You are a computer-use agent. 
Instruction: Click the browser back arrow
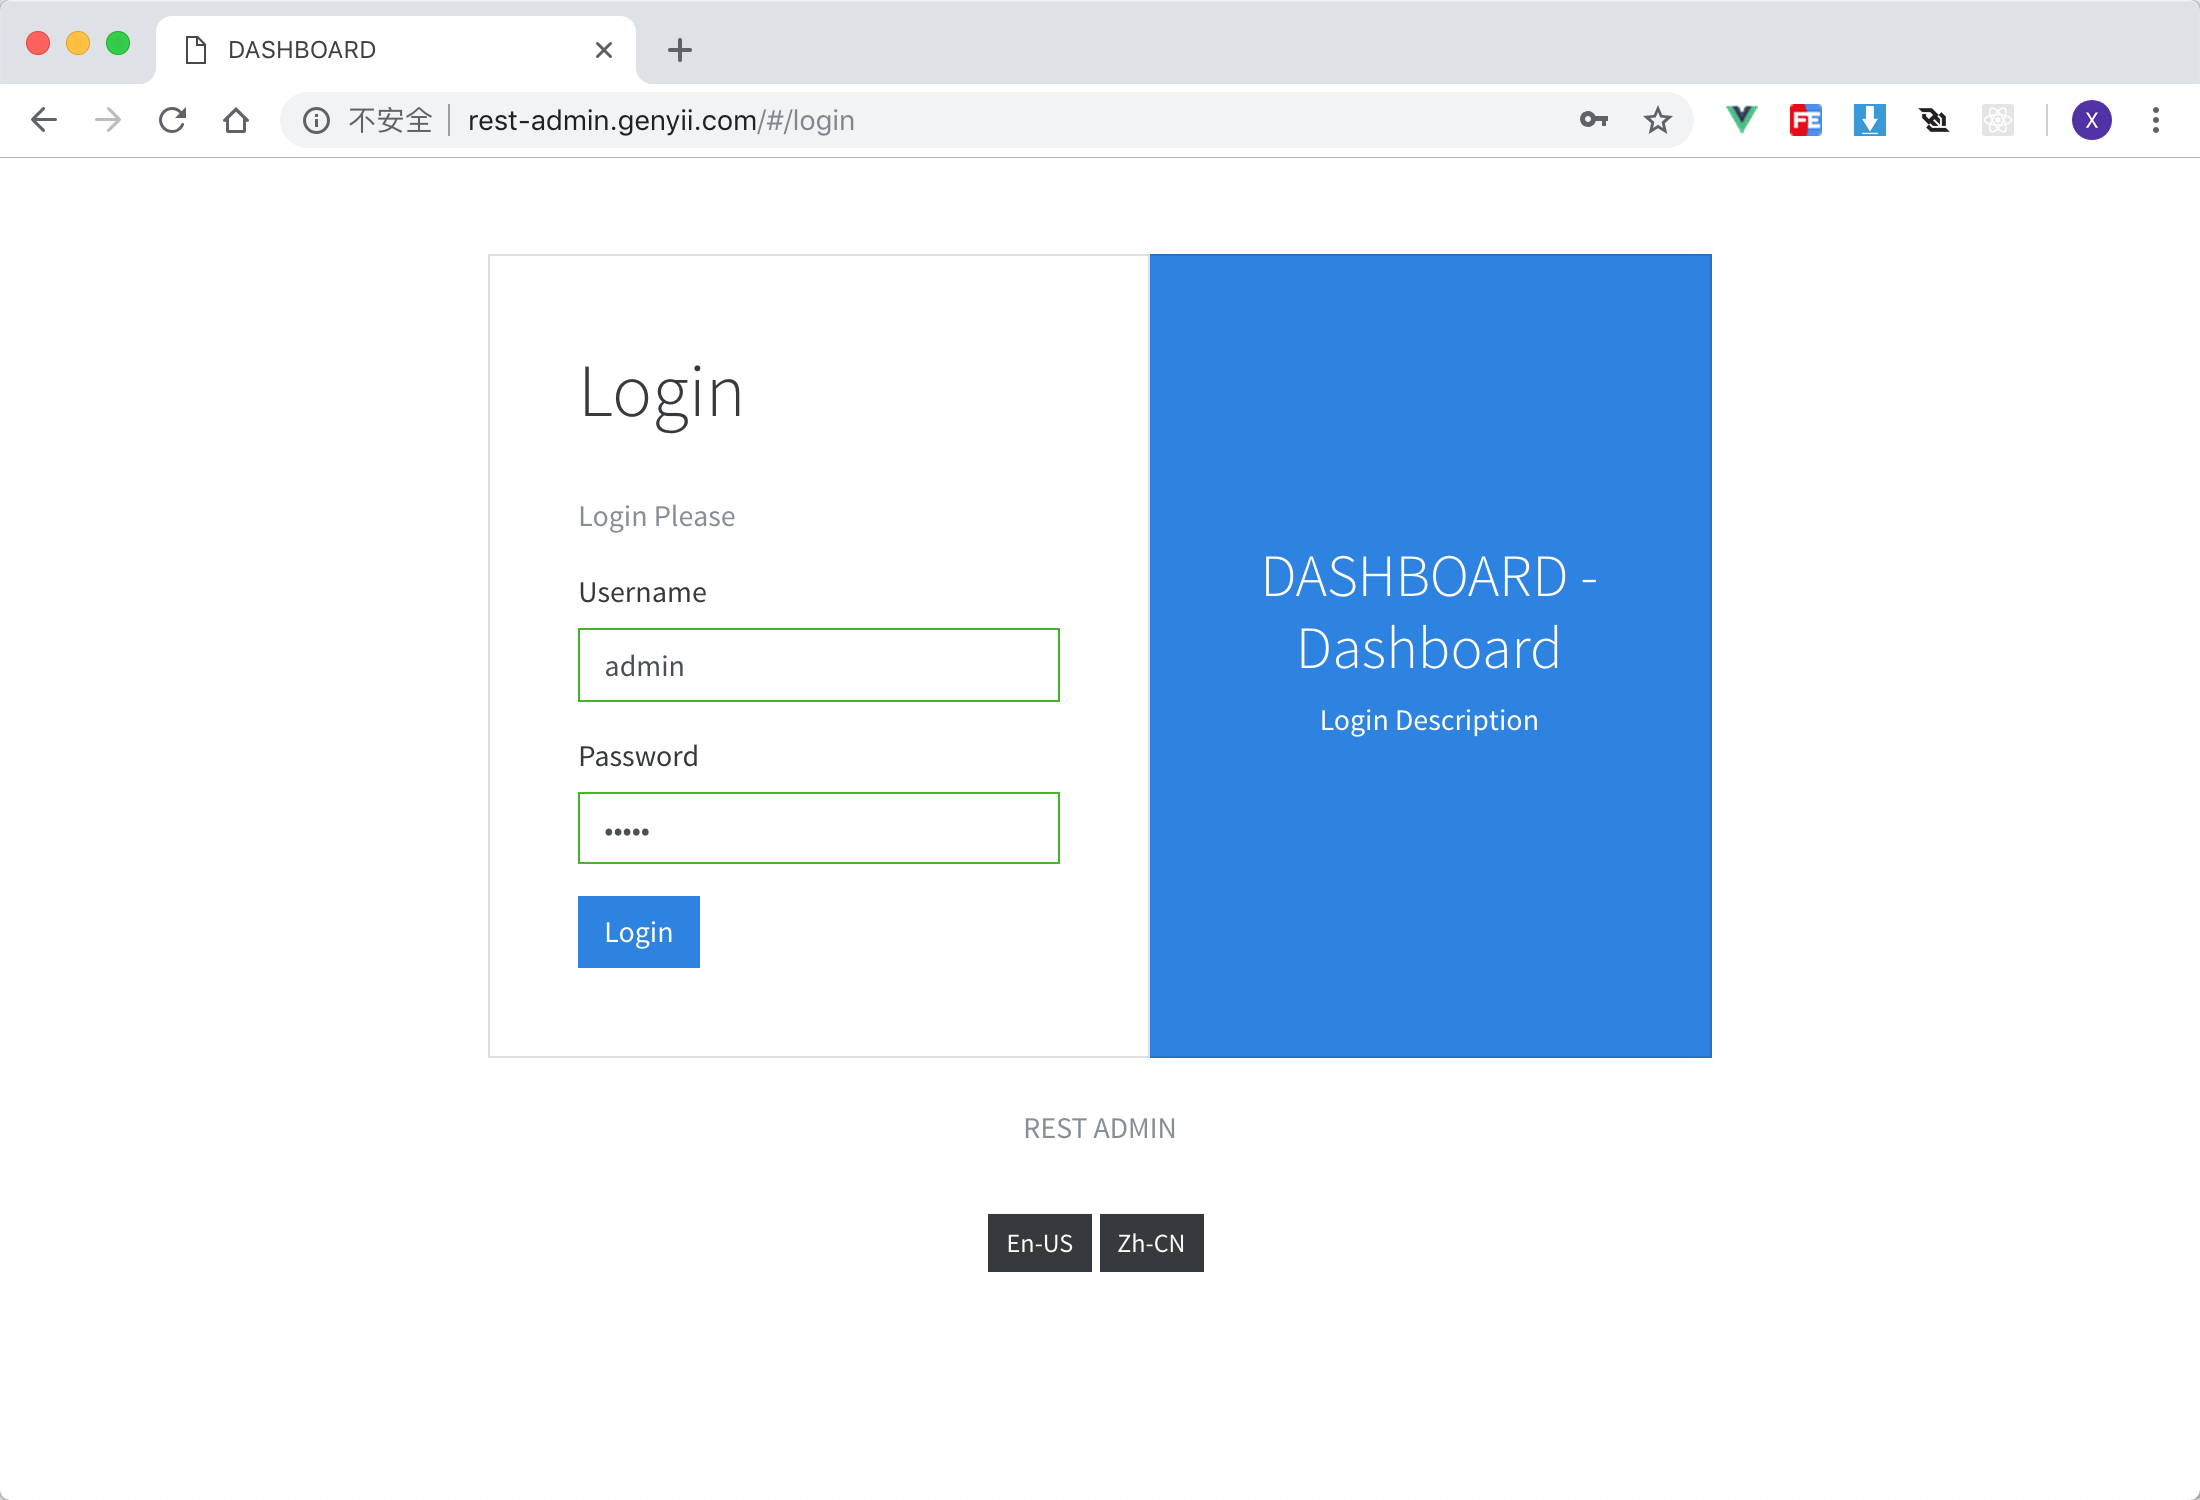[x=44, y=120]
